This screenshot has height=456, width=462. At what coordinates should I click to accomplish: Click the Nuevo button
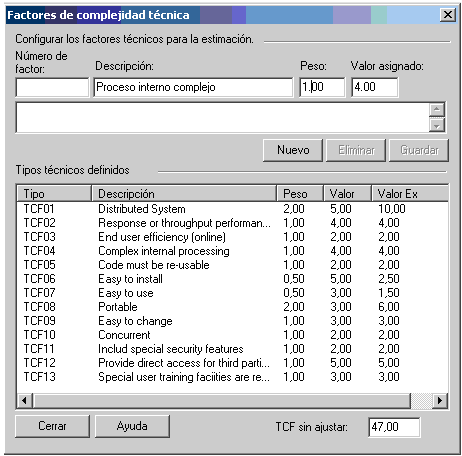293,150
